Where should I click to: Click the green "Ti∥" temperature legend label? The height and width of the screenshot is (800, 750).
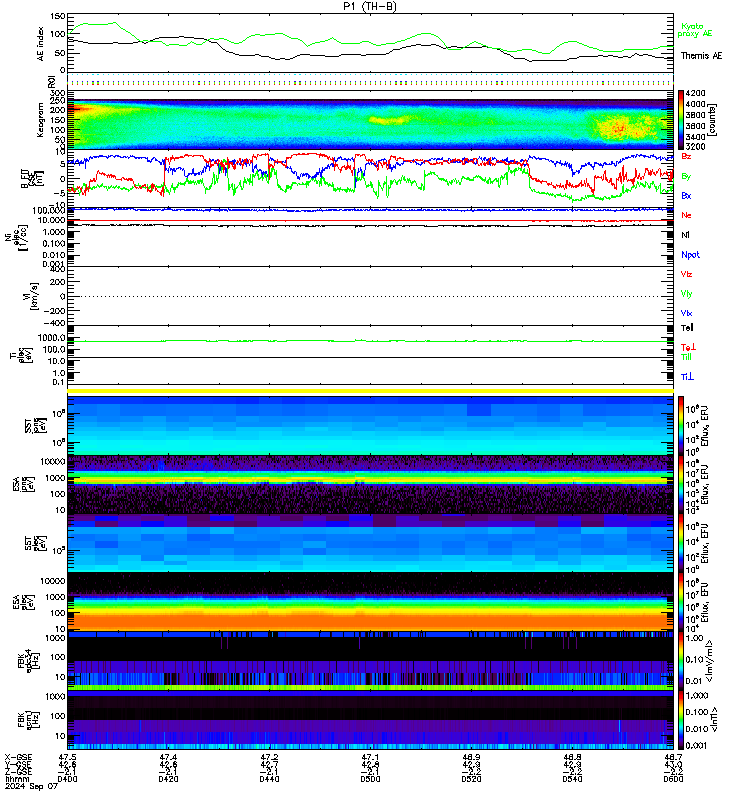click(686, 357)
